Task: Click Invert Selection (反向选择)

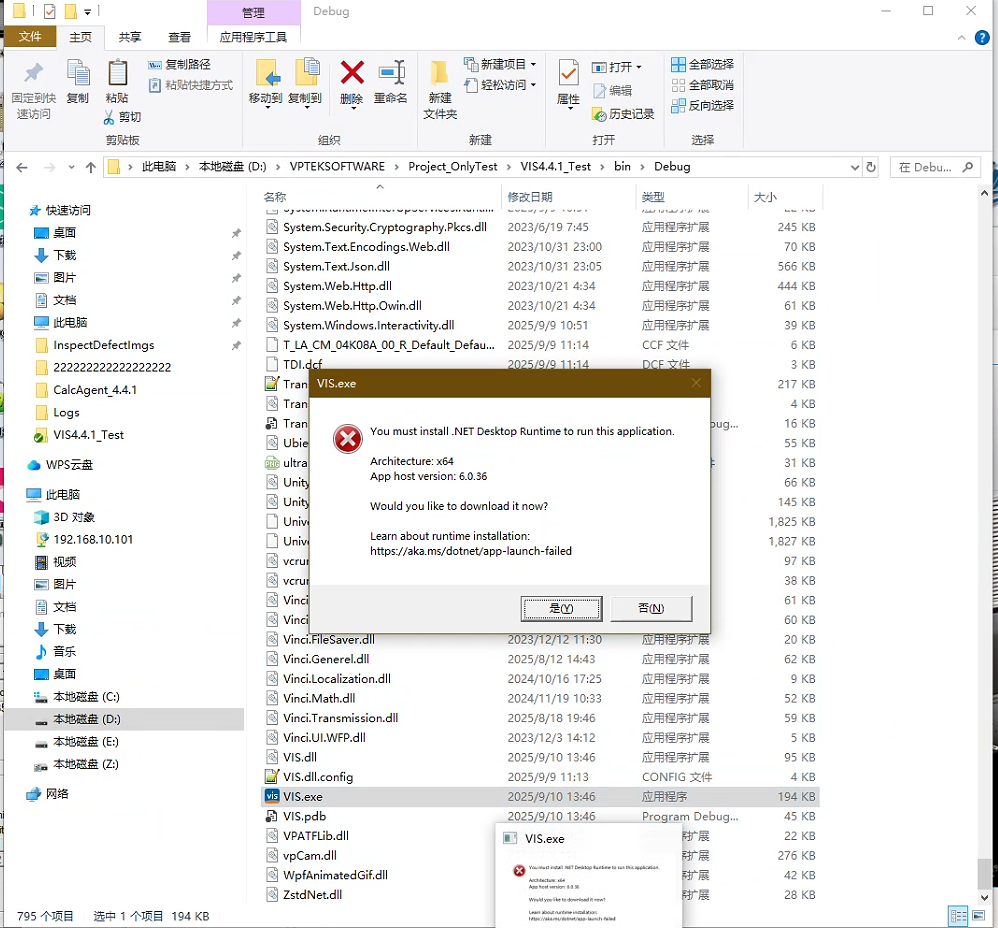Action: pos(702,105)
